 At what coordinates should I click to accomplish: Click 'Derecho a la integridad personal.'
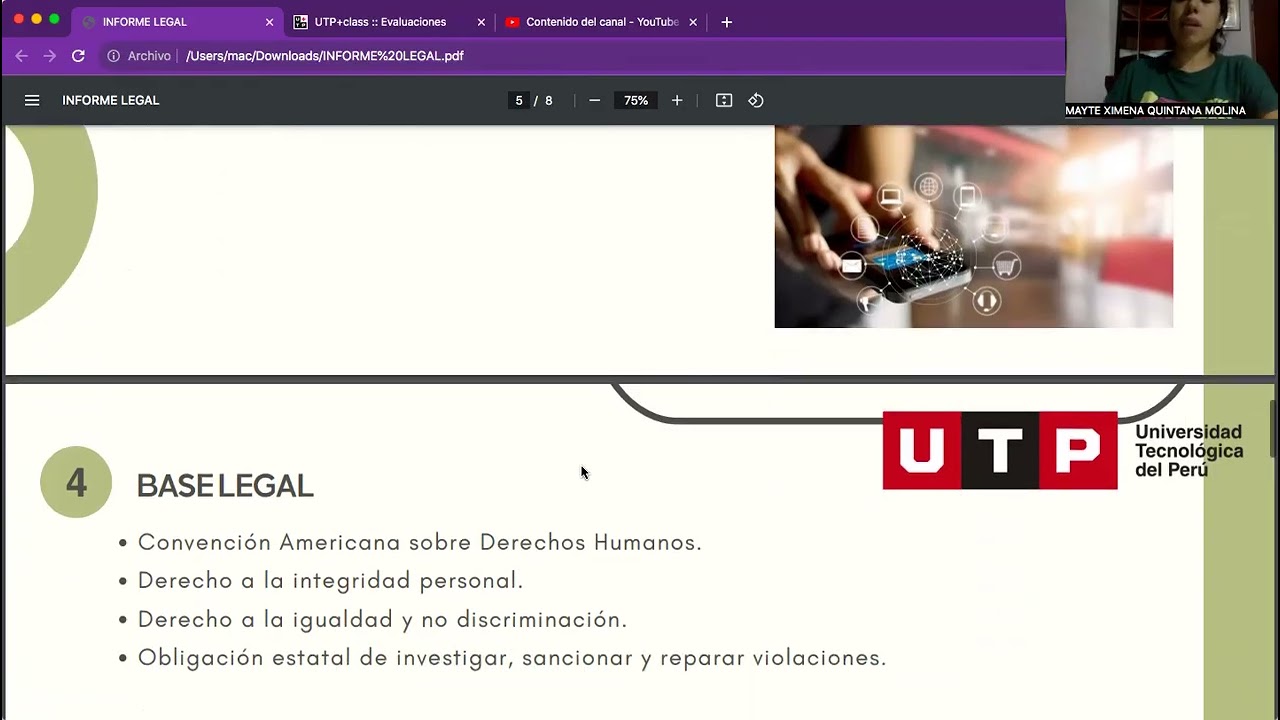click(330, 580)
